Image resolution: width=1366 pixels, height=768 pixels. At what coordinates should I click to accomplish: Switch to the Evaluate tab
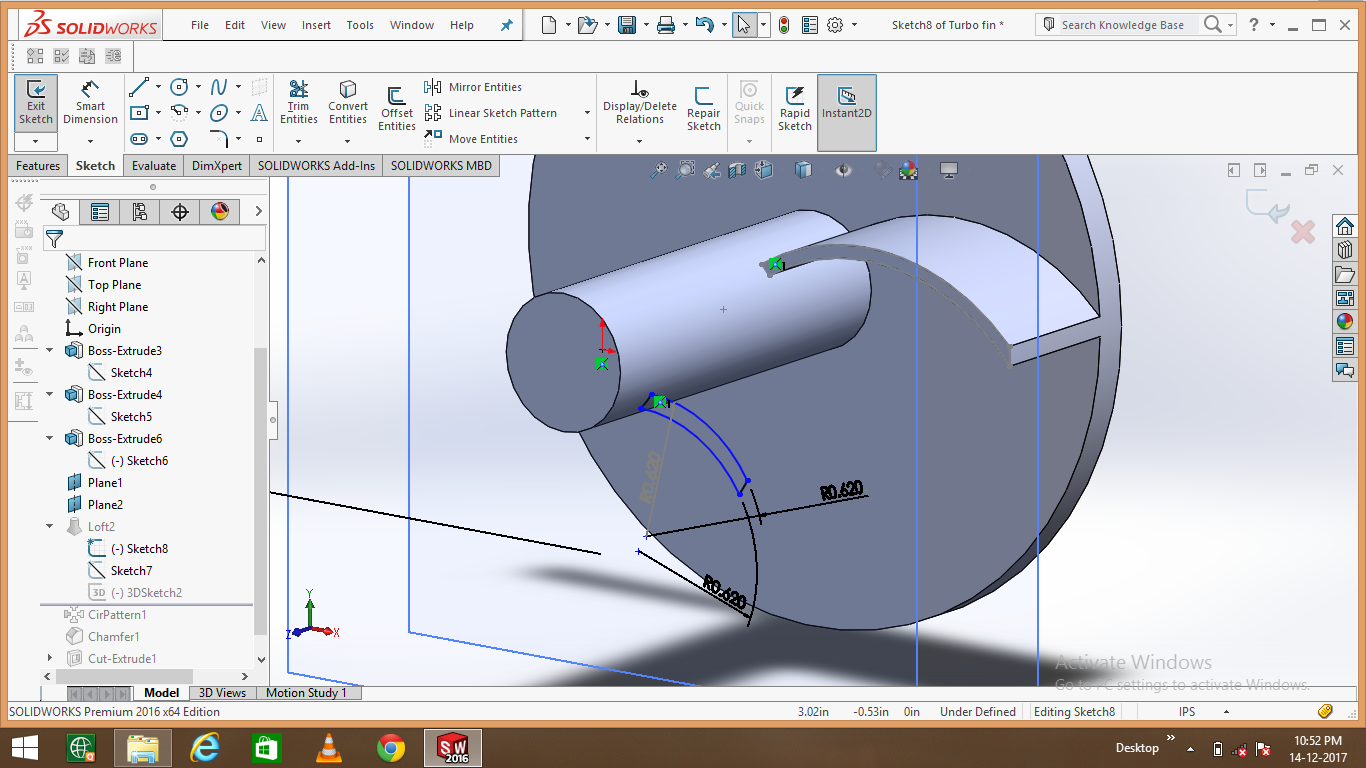[154, 166]
